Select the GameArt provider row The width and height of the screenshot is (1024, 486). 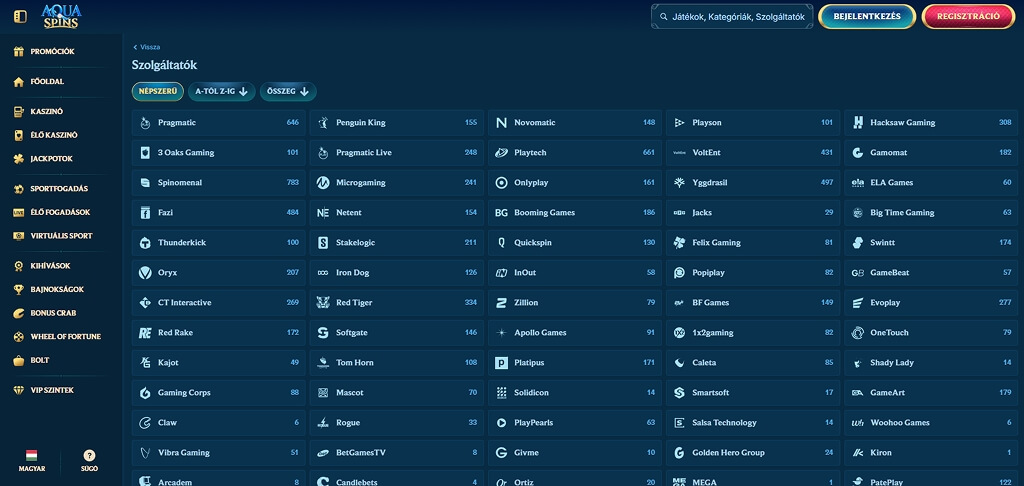click(x=931, y=393)
